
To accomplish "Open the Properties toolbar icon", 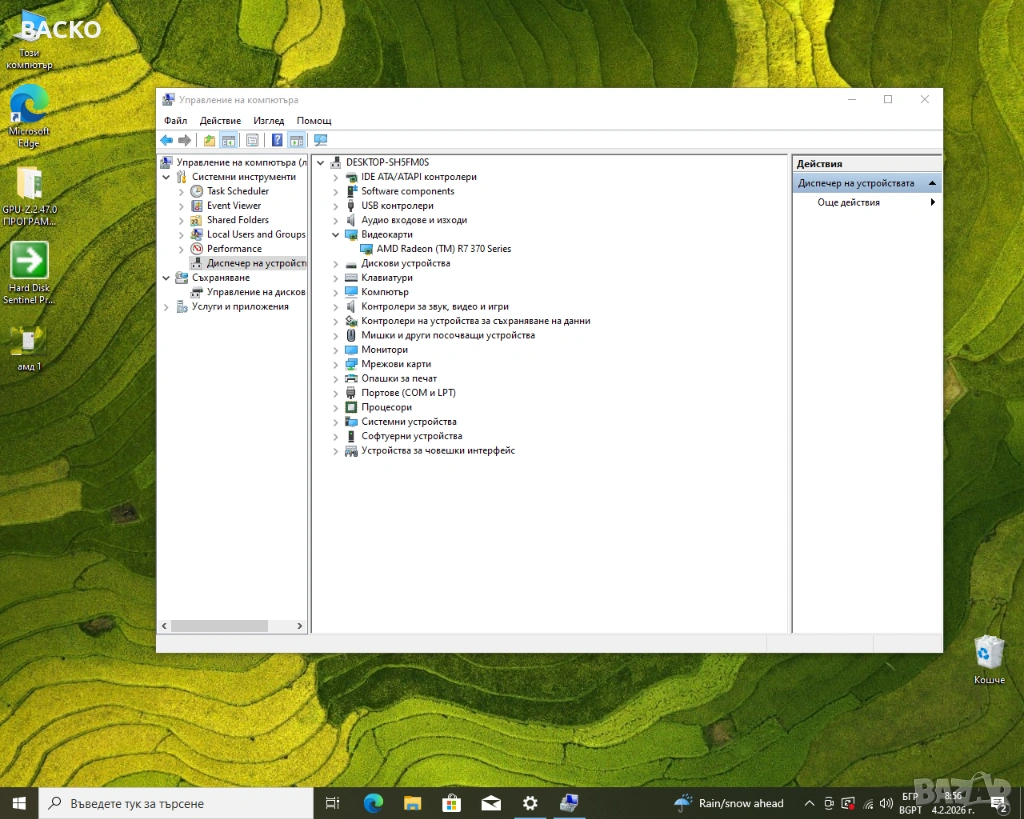I will [x=252, y=140].
